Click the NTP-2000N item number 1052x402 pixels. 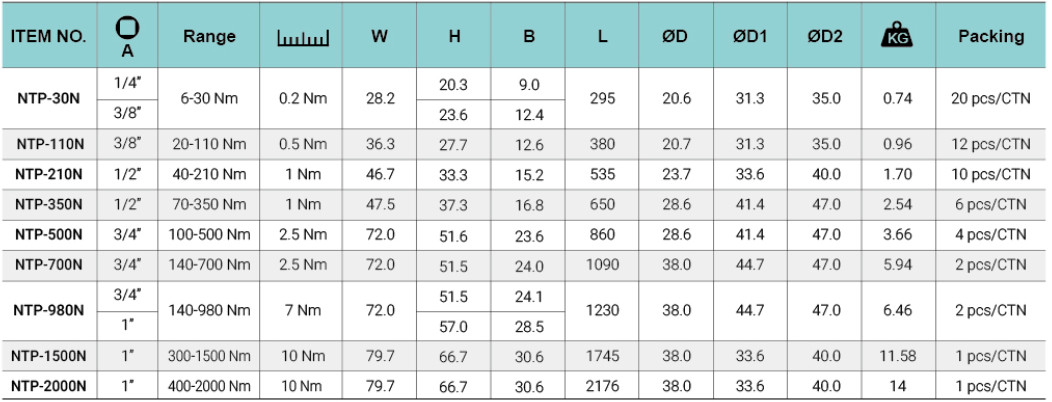coord(50,386)
